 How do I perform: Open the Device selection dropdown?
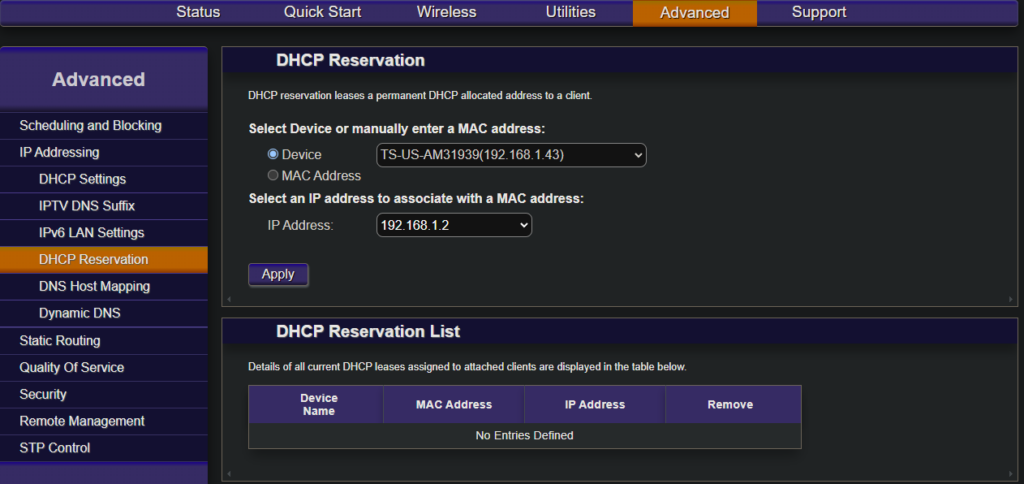[x=511, y=155]
